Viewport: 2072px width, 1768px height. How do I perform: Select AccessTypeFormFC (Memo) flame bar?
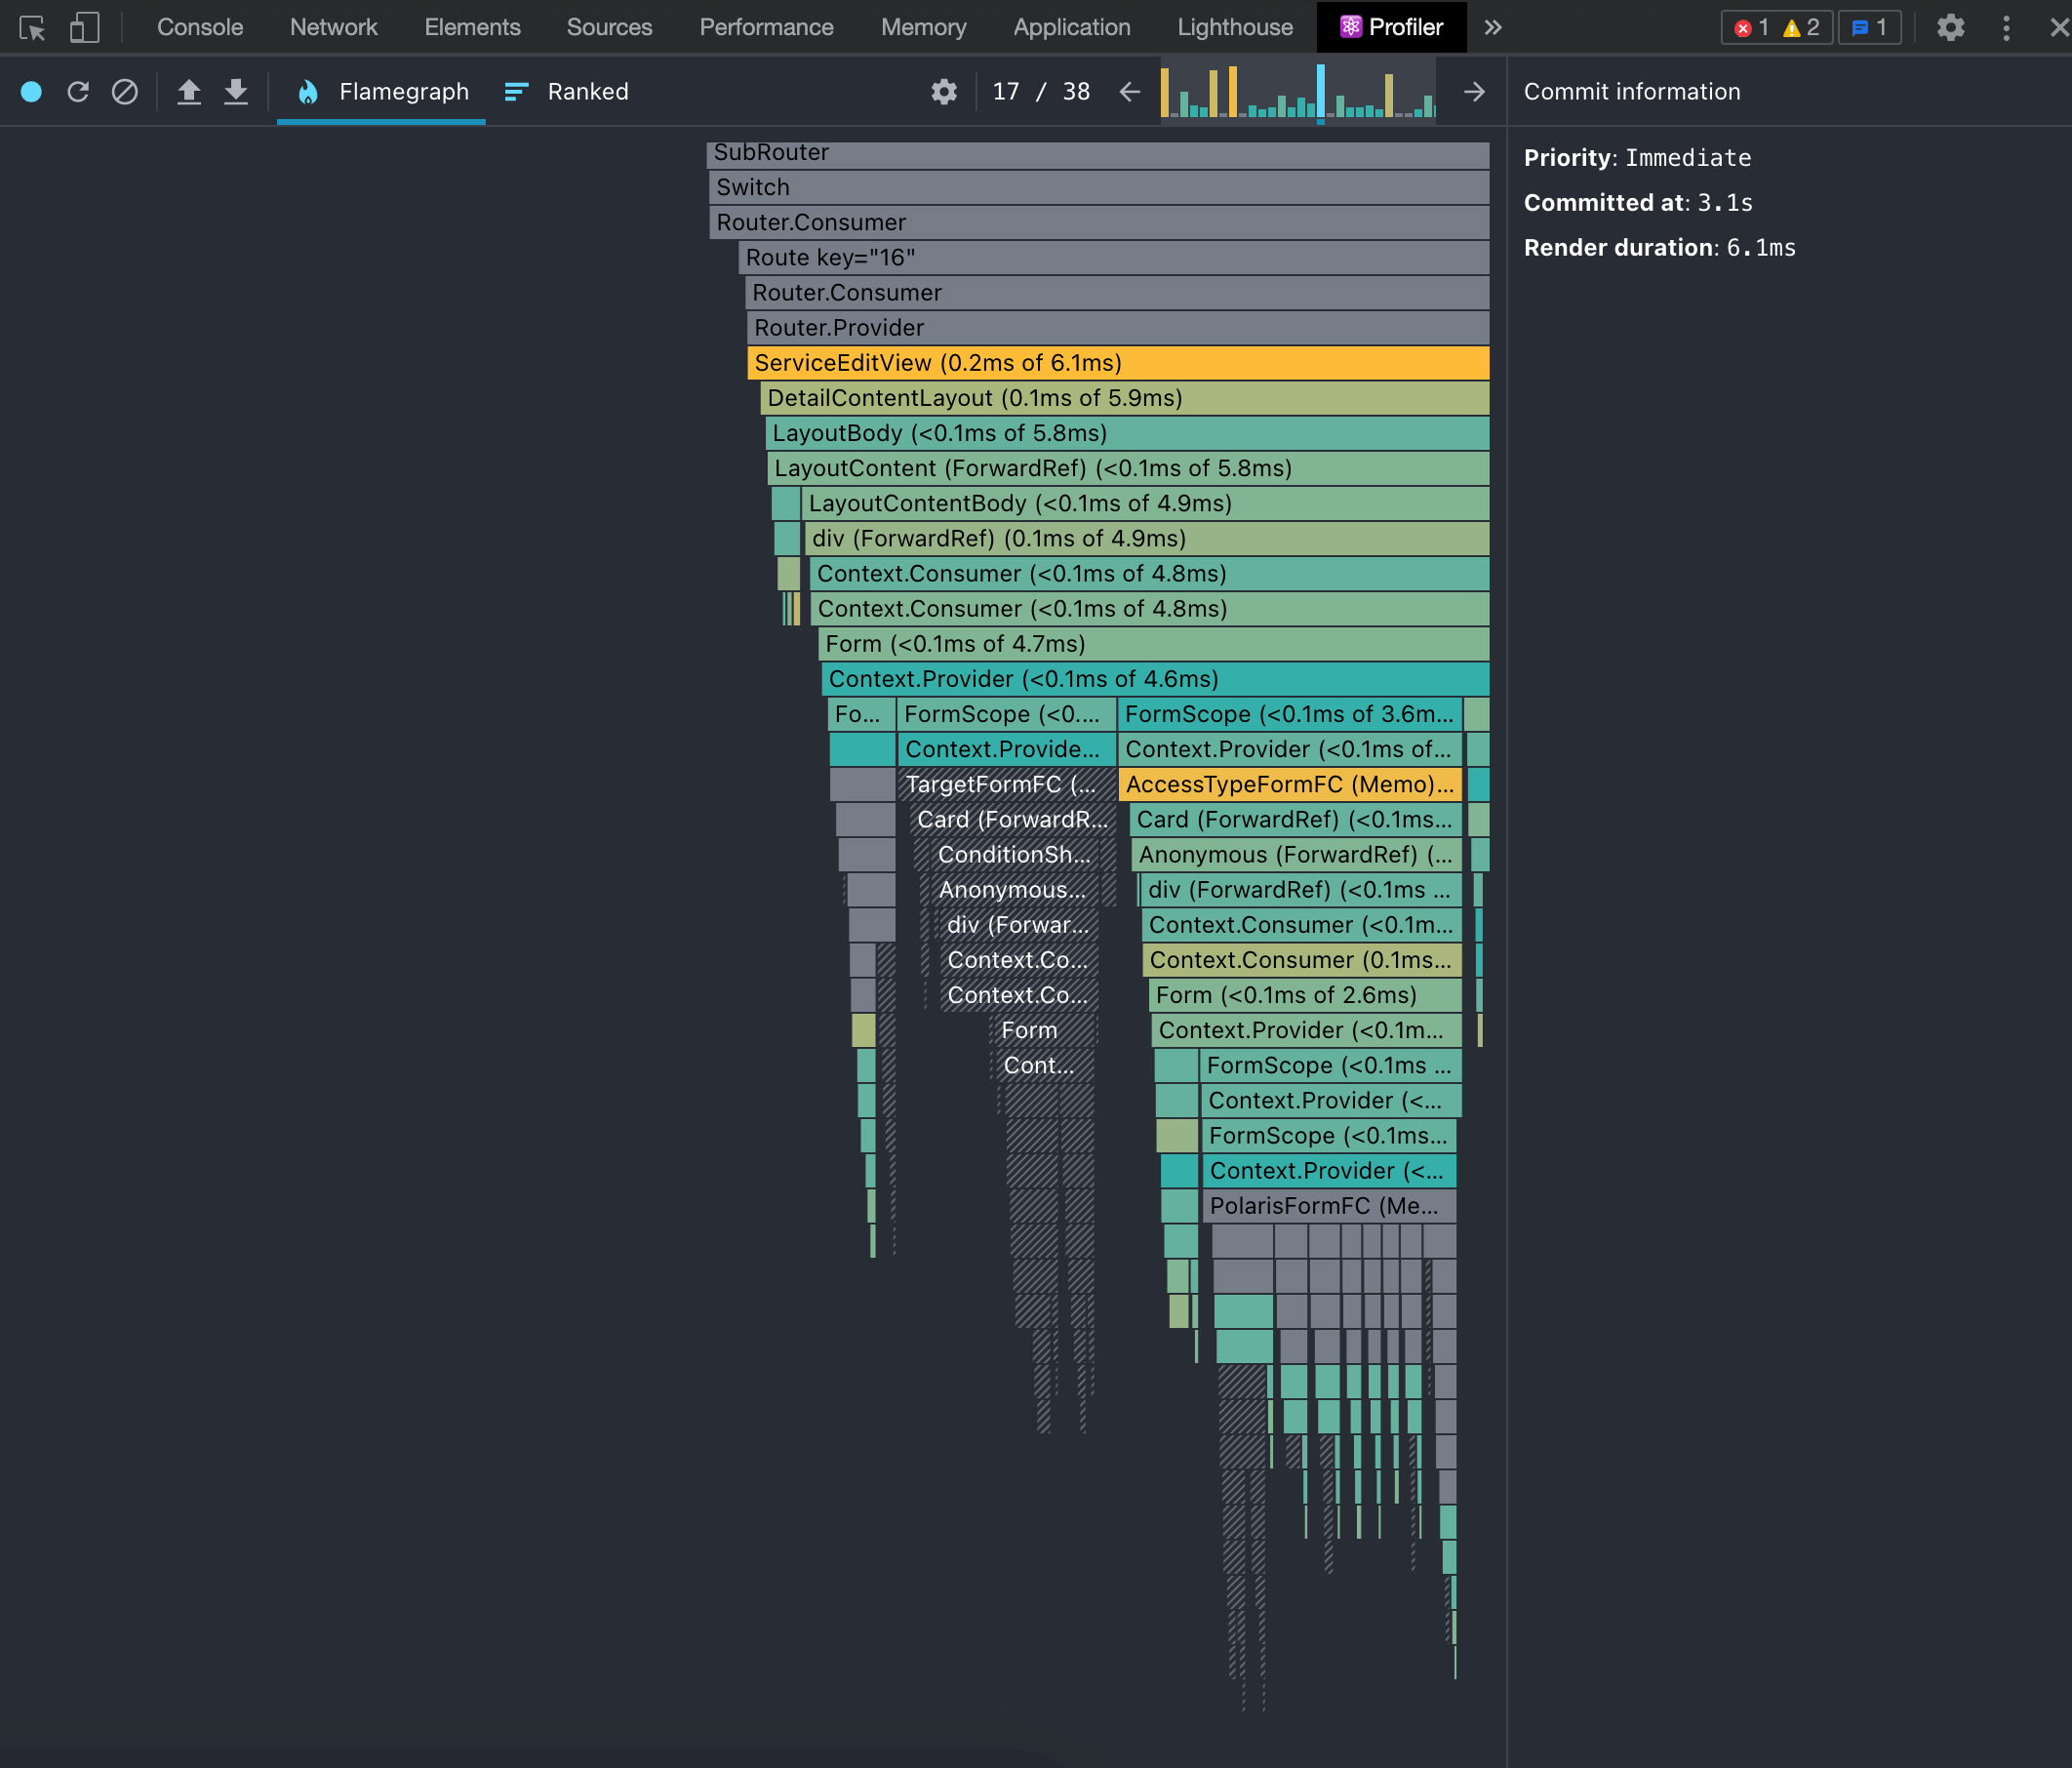[x=1289, y=784]
